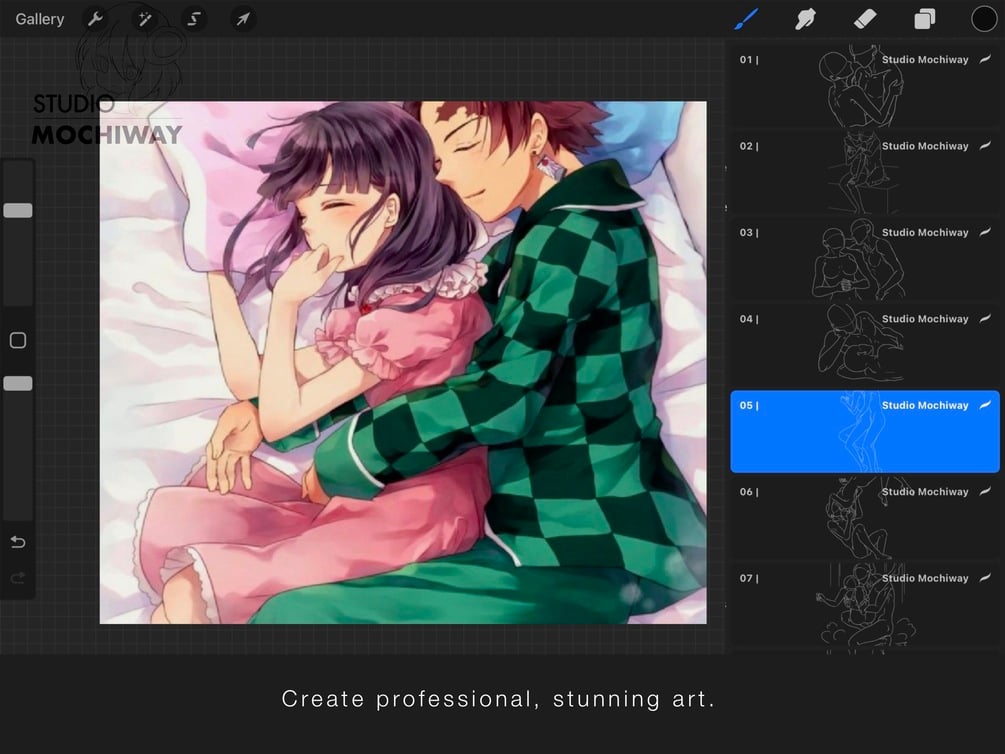This screenshot has height=754, width=1005.
Task: Click the stroke icon on brush 05
Action: [x=985, y=405]
